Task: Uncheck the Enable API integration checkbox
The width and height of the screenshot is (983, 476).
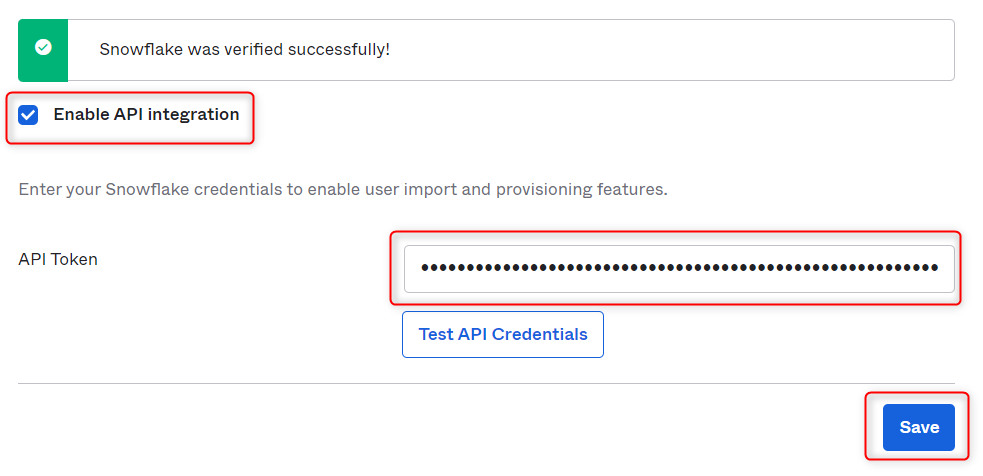Action: (x=28, y=115)
